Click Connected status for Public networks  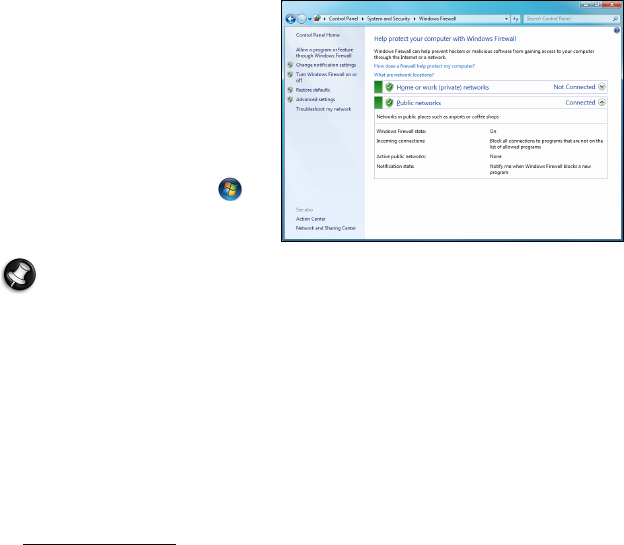[x=580, y=102]
